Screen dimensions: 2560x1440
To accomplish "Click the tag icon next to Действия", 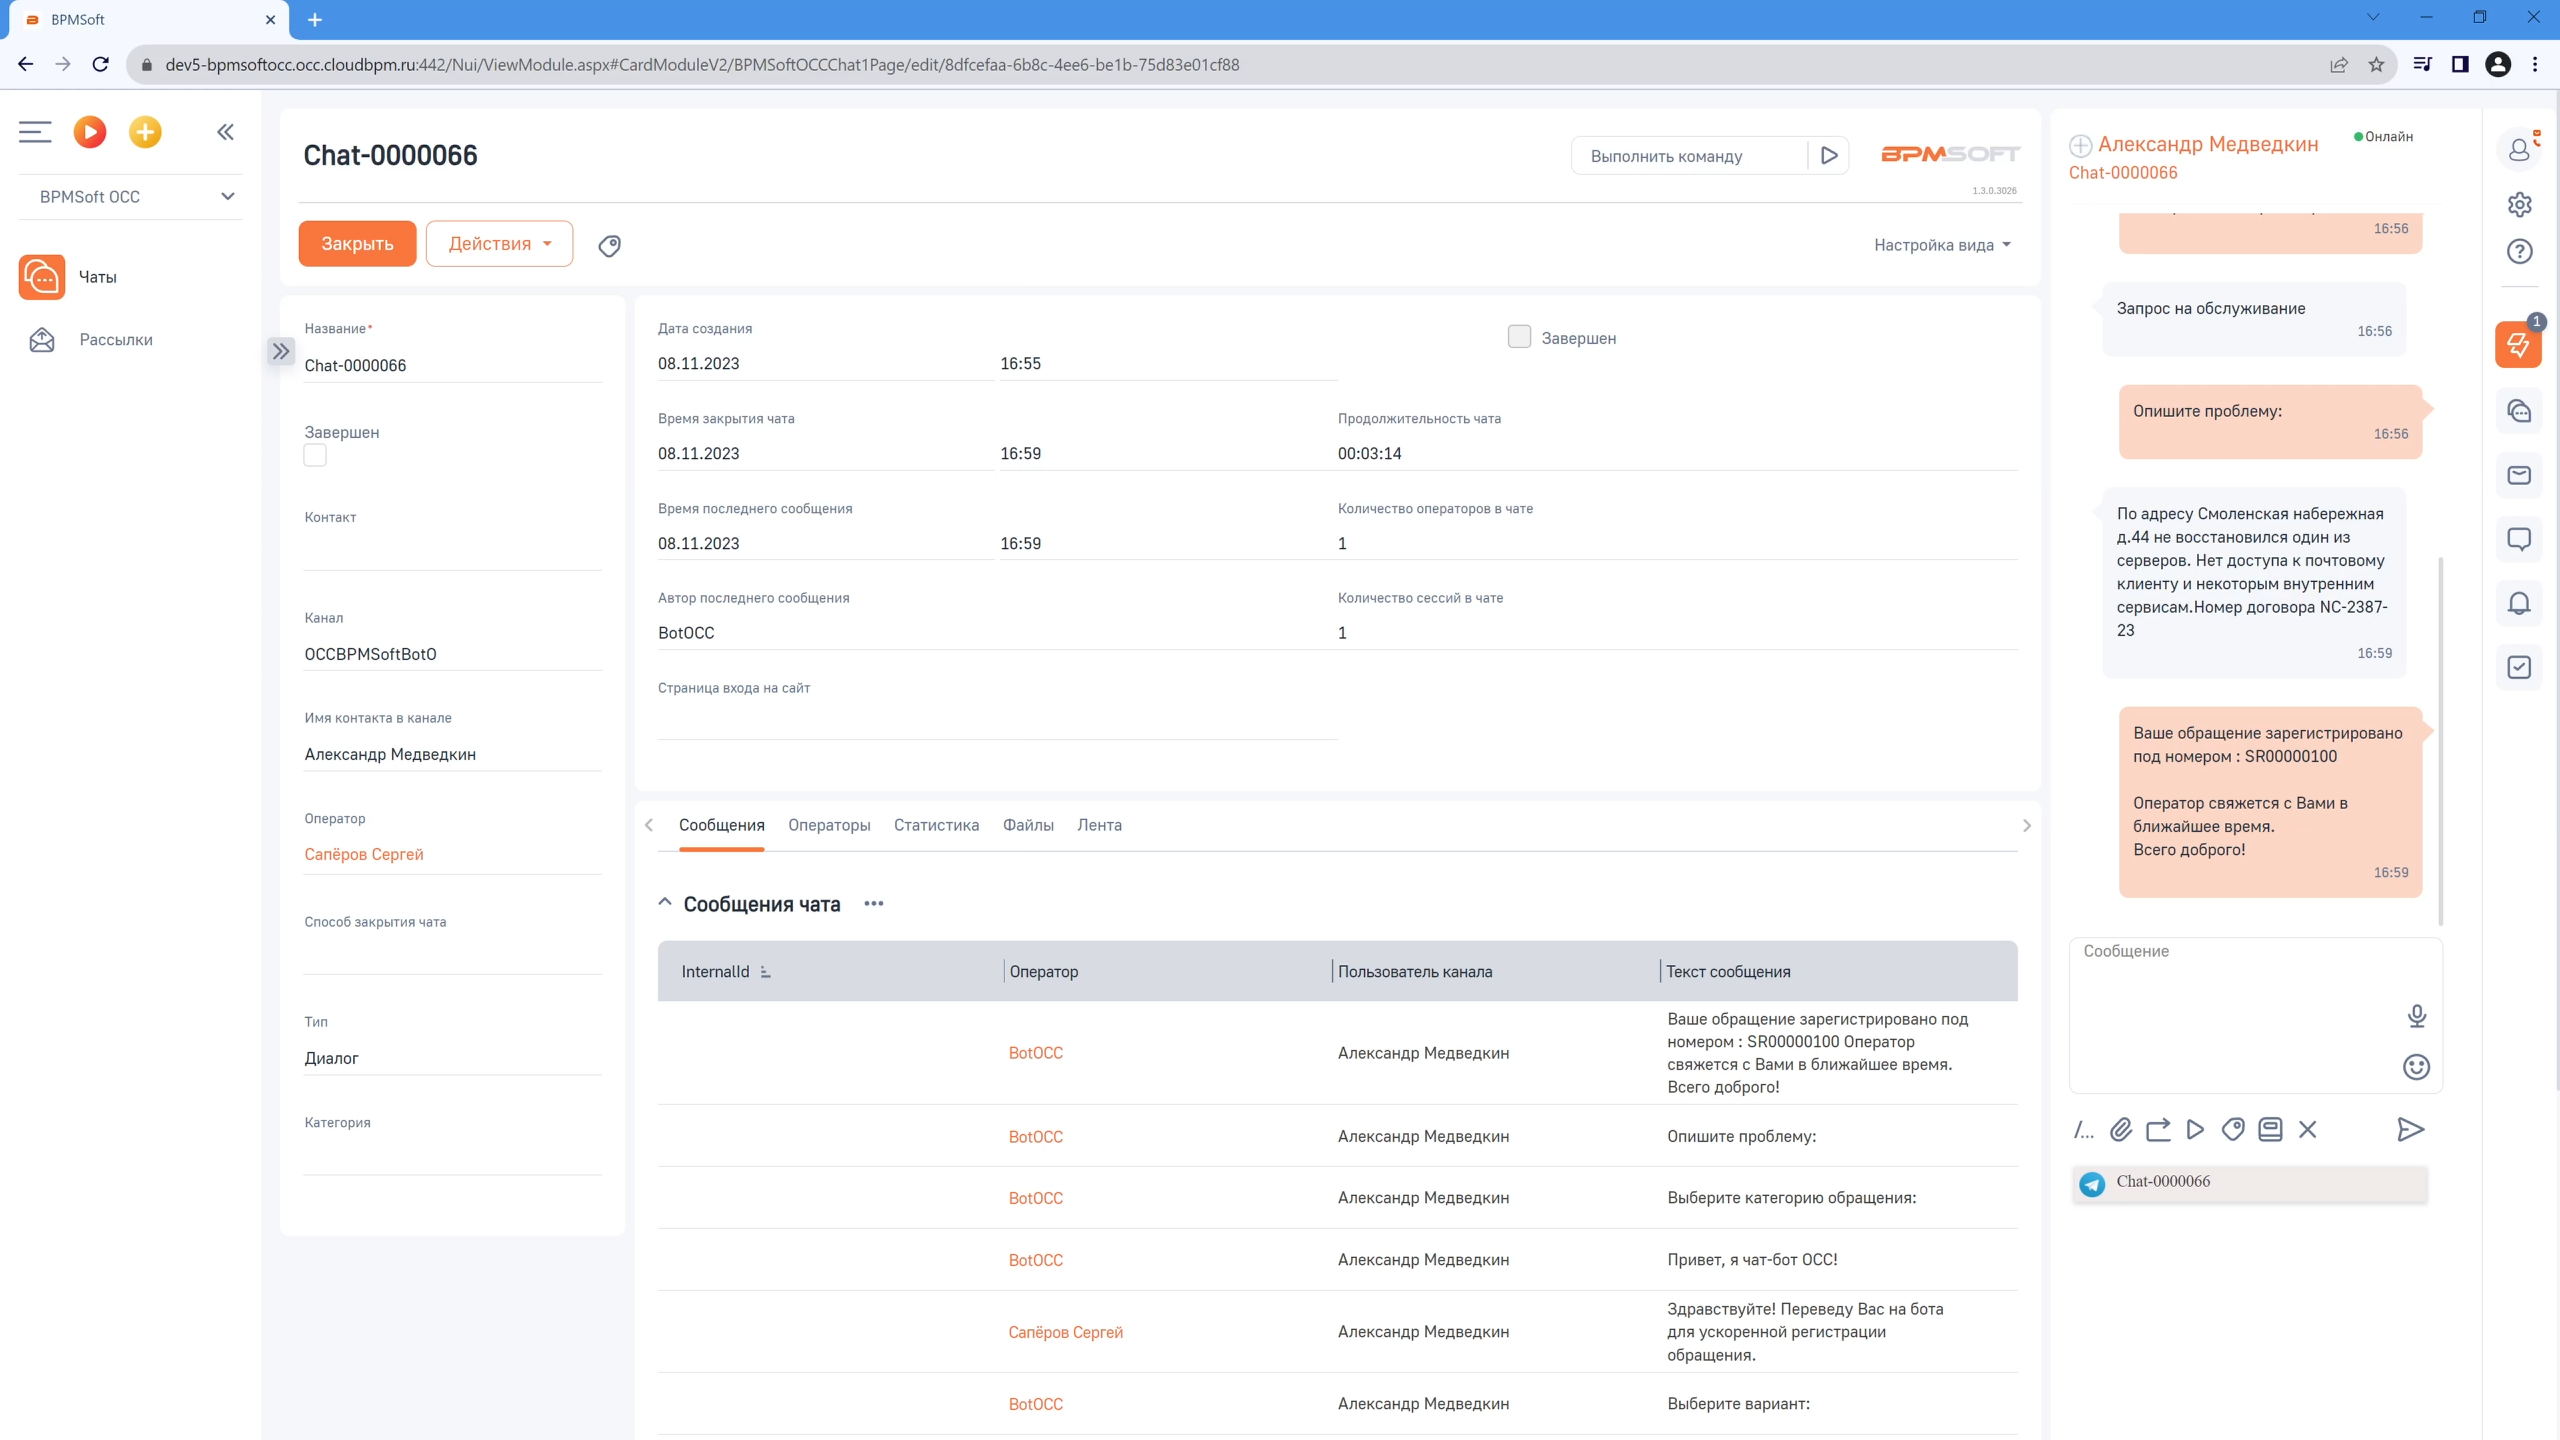I will [609, 245].
